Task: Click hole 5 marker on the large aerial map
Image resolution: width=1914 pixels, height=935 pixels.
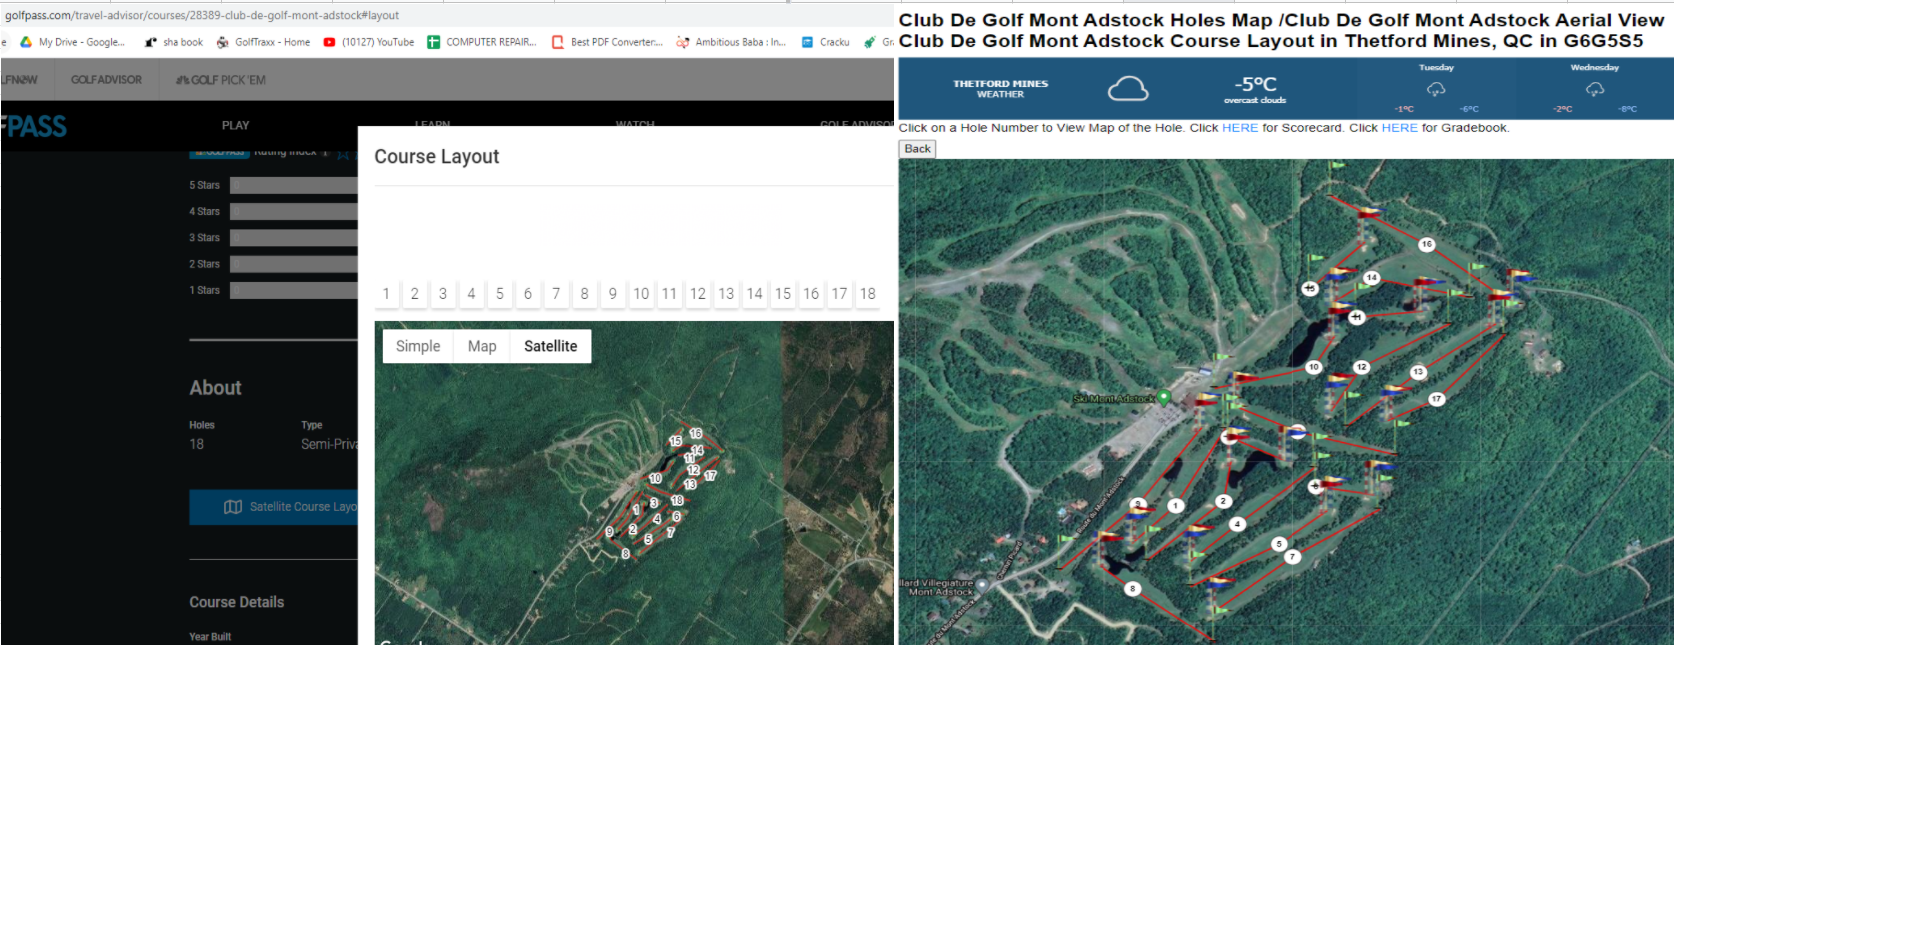Action: point(1279,544)
